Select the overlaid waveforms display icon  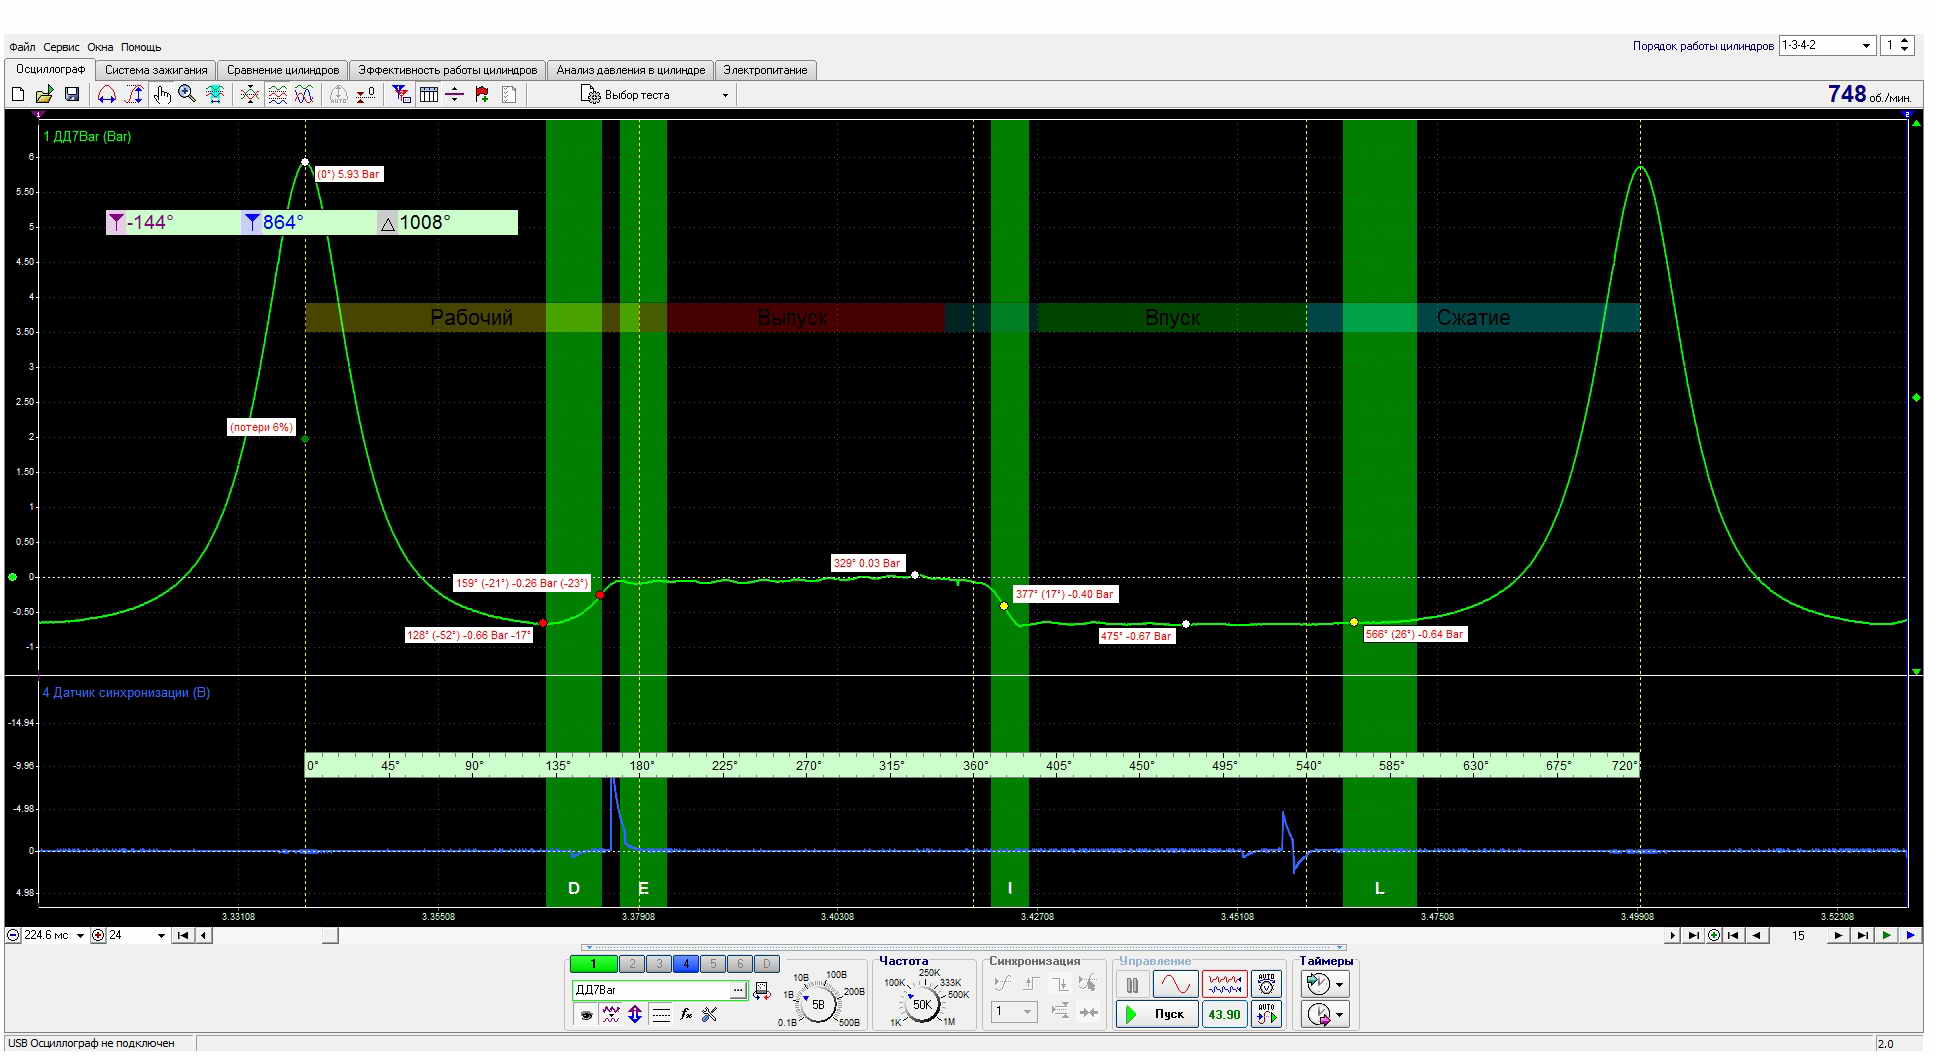(304, 94)
